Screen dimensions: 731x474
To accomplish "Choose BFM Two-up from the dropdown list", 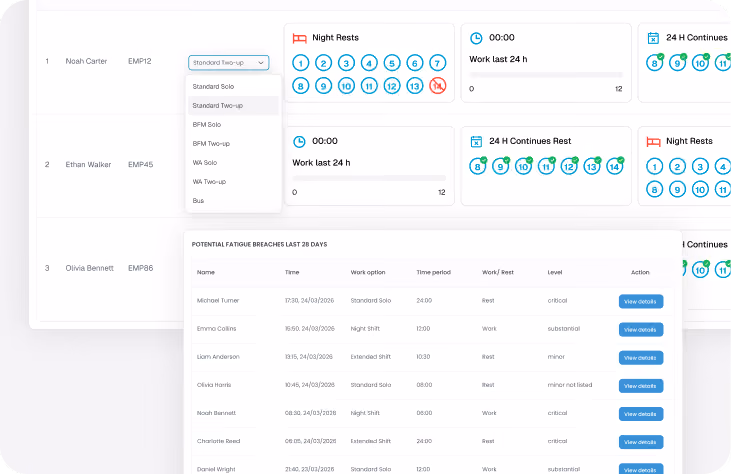I will point(233,144).
